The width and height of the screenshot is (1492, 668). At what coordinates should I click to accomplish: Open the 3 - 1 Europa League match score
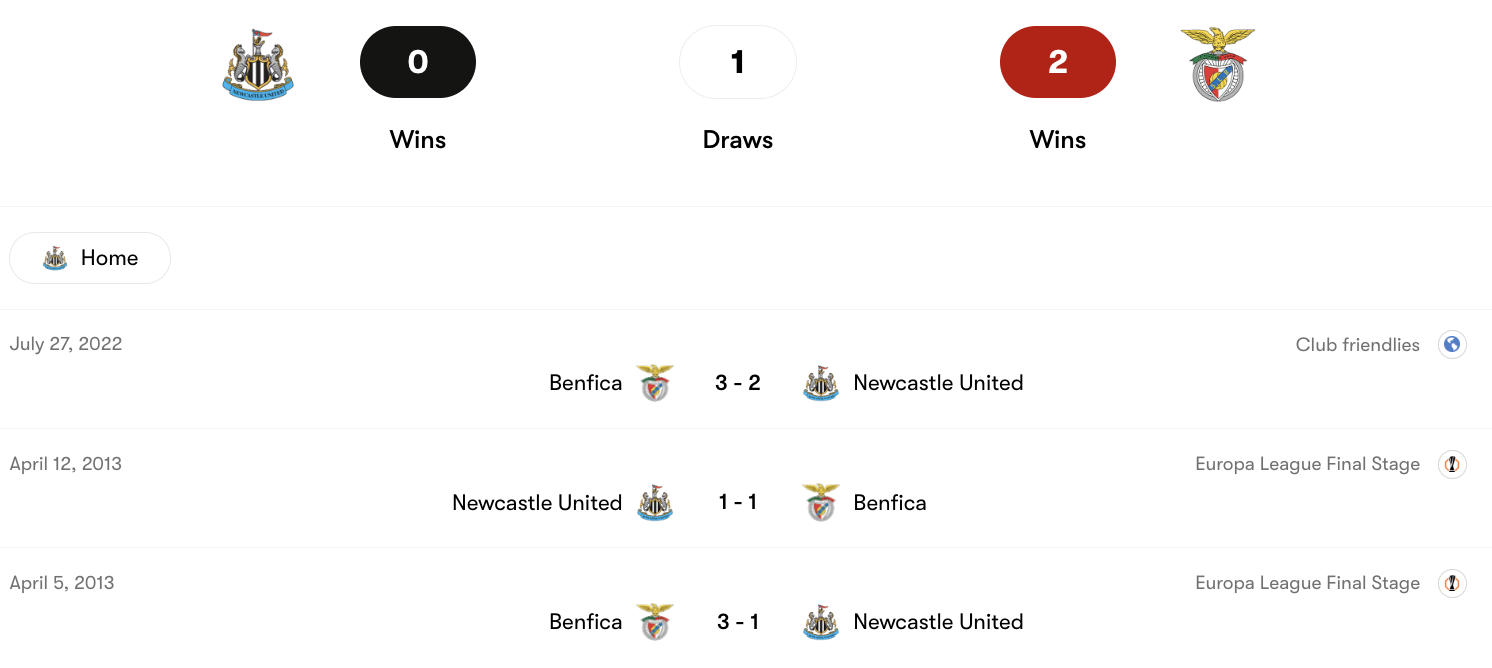[x=738, y=622]
